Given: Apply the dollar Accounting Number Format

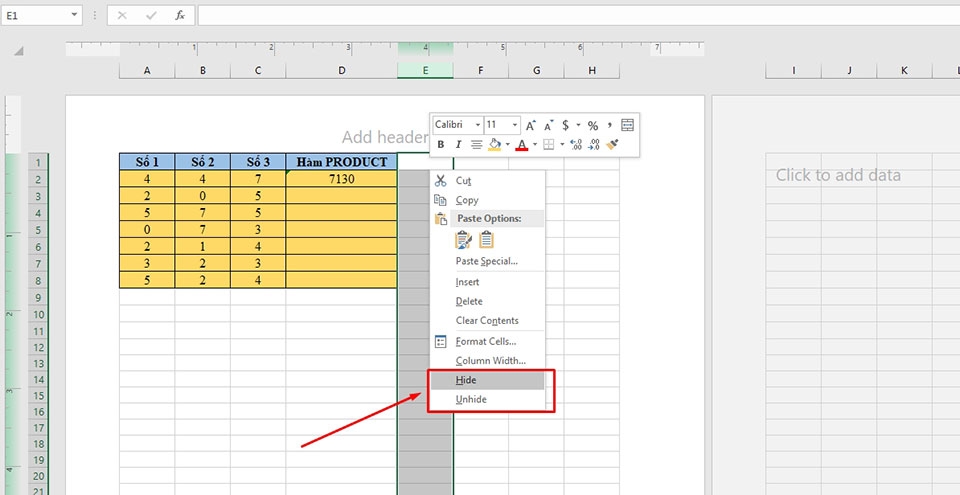Looking at the screenshot, I should [x=565, y=126].
